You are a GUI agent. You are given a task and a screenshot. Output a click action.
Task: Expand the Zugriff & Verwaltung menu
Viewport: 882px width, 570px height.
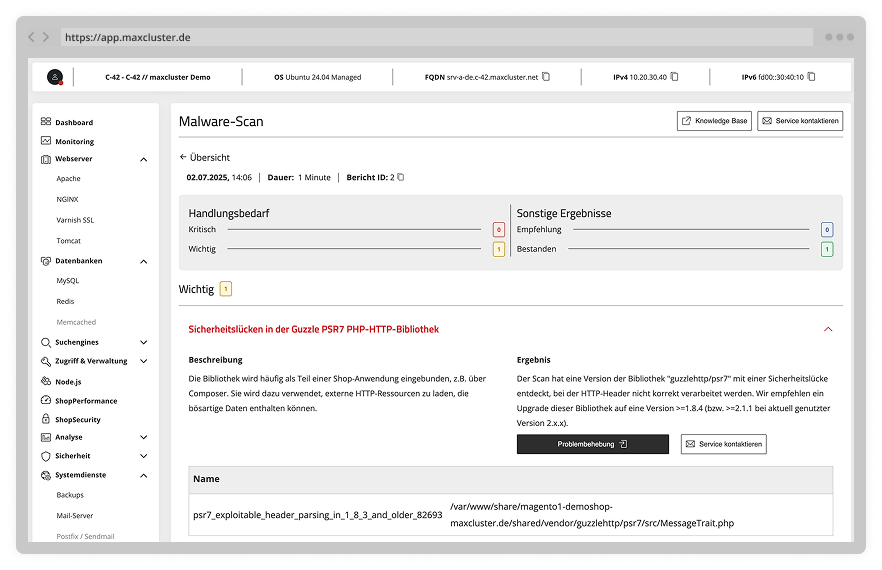coord(144,361)
